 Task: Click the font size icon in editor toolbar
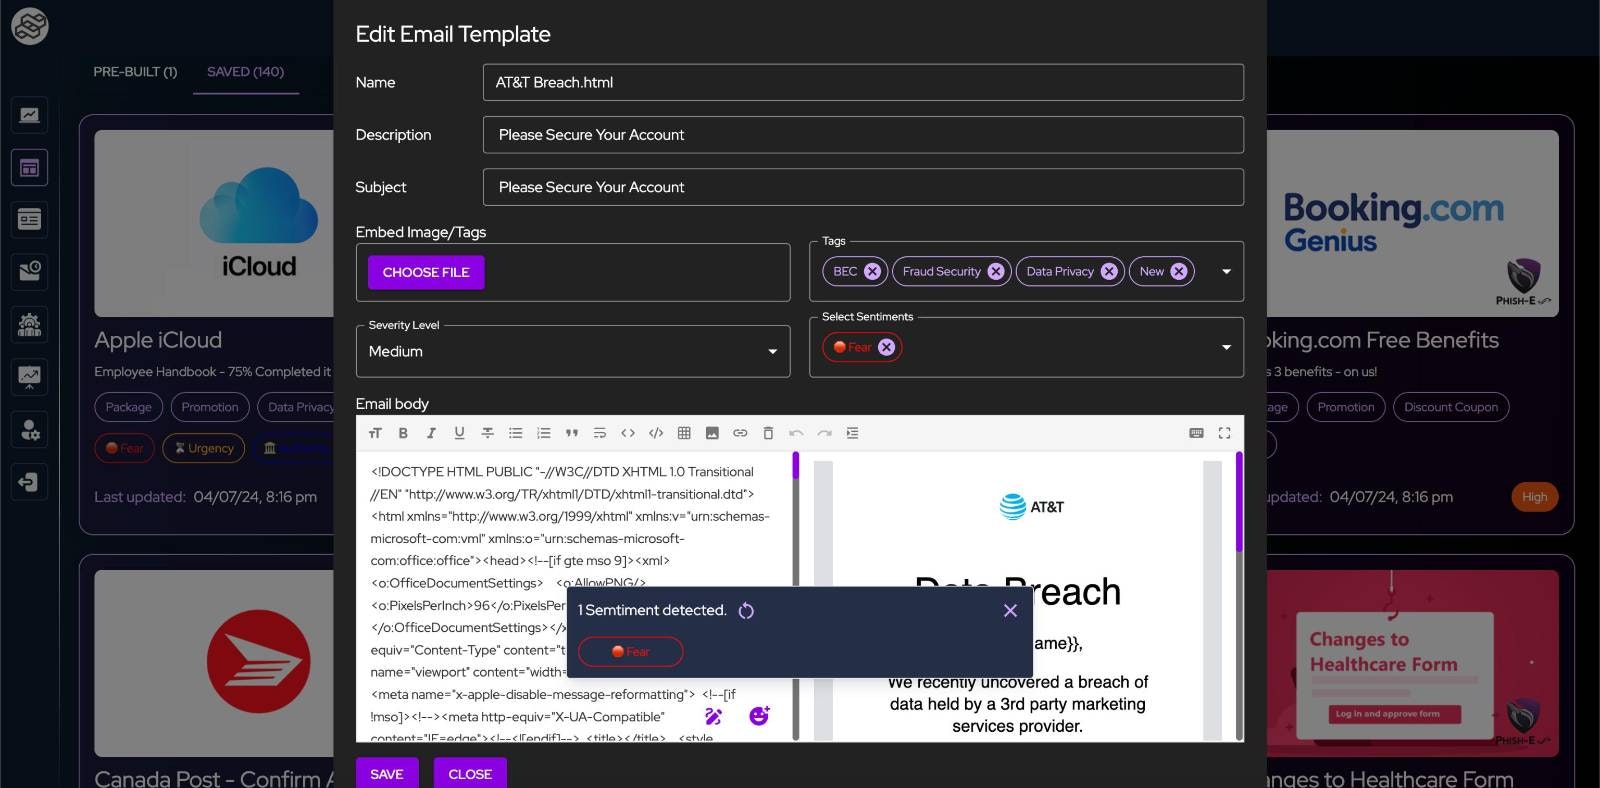[x=375, y=433]
